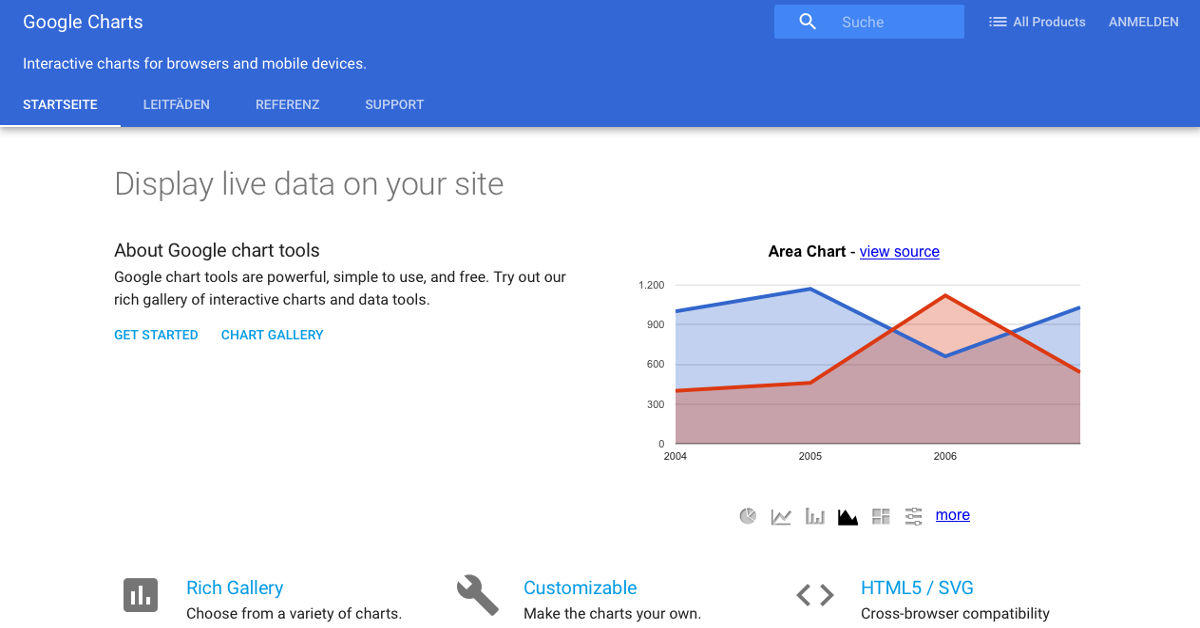
Task: Click the Google Charts logo title
Action: coord(83,22)
